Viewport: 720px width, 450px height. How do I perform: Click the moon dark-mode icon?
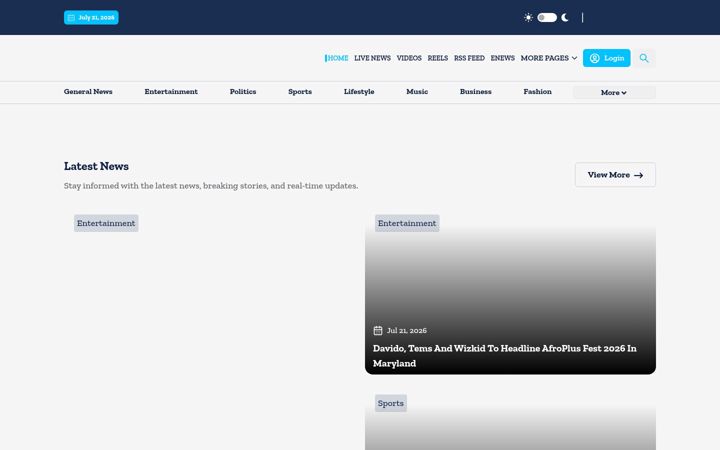(x=565, y=17)
